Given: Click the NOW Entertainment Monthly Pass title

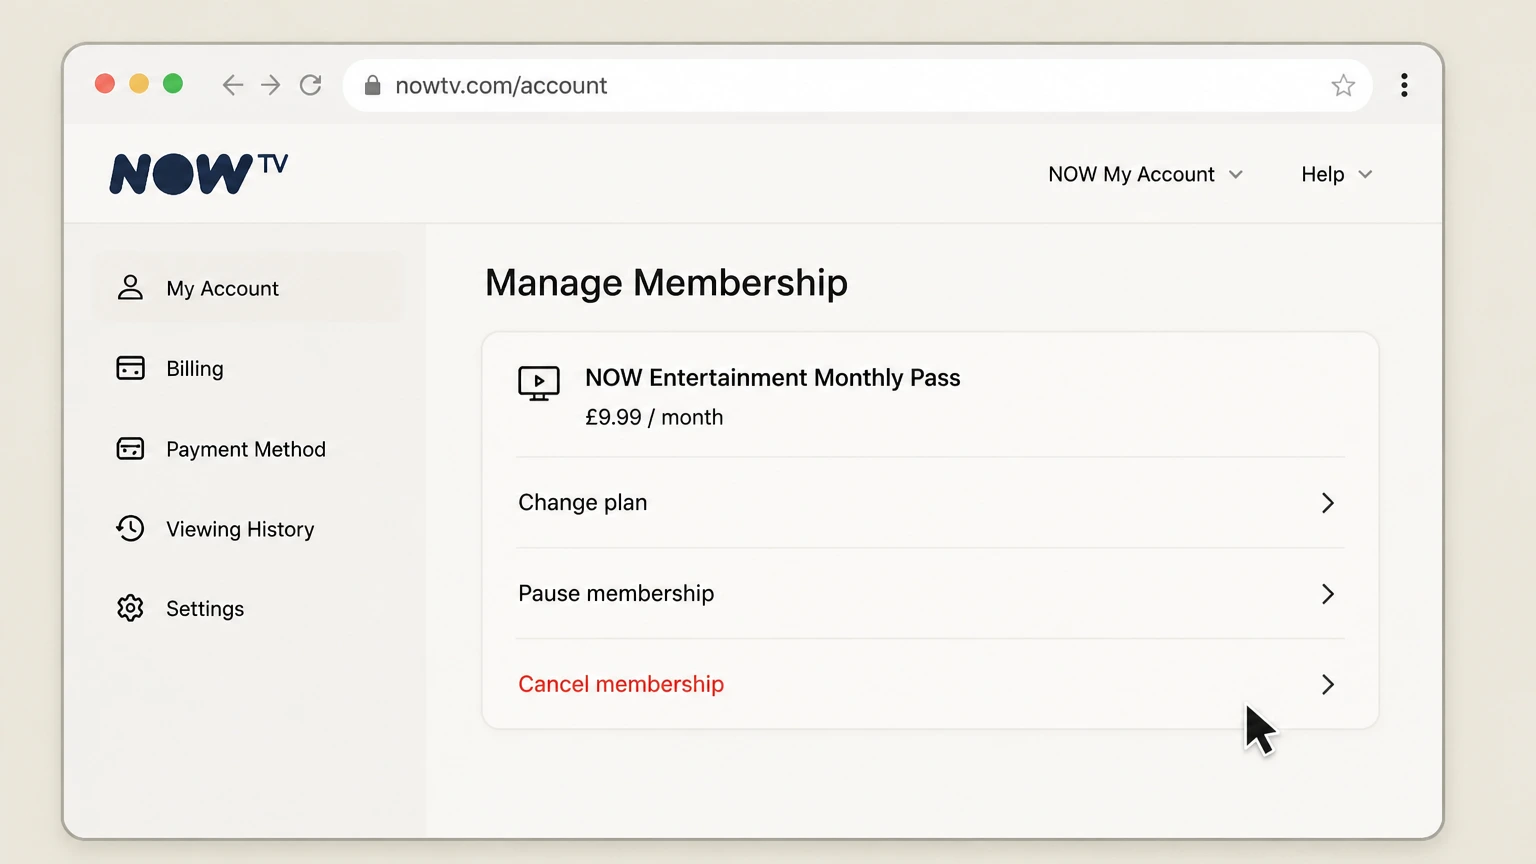Looking at the screenshot, I should tap(772, 378).
